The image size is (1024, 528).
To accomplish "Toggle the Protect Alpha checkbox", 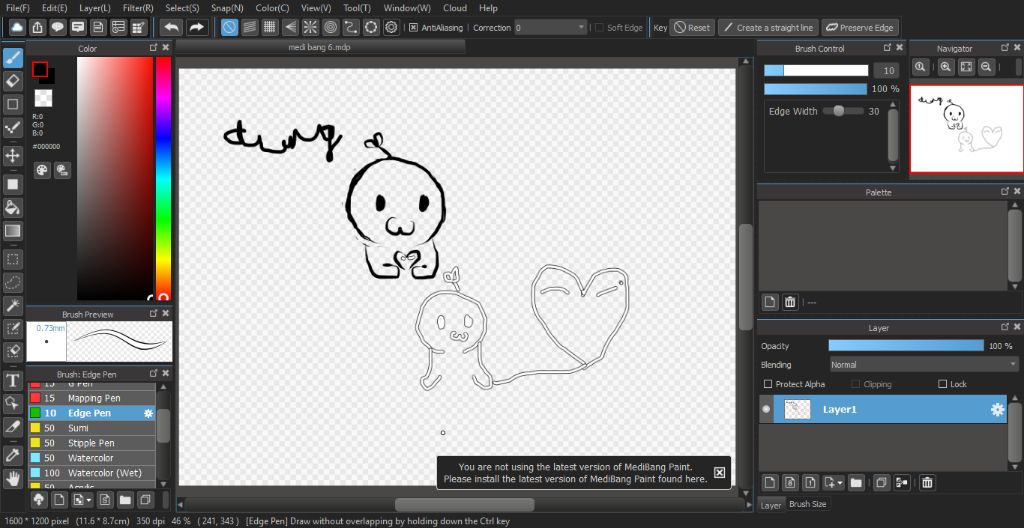I will coord(767,384).
